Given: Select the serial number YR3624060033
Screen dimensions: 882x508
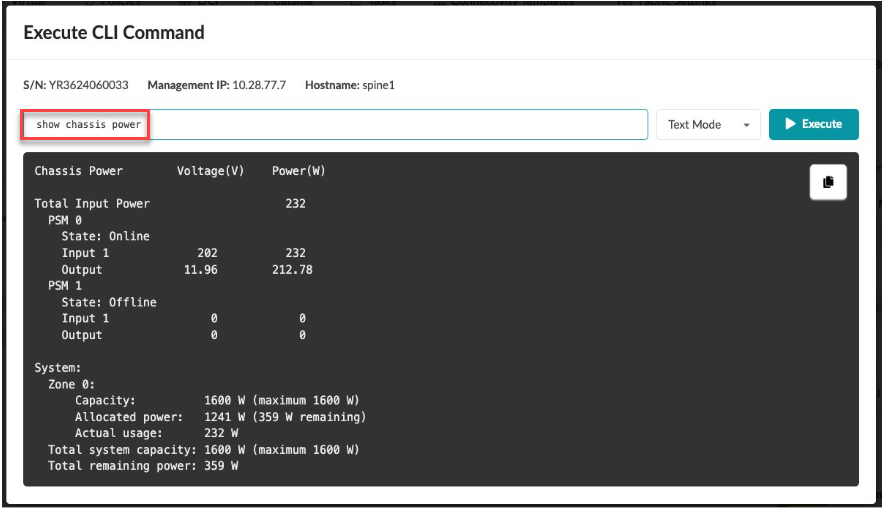Looking at the screenshot, I should (x=88, y=85).
